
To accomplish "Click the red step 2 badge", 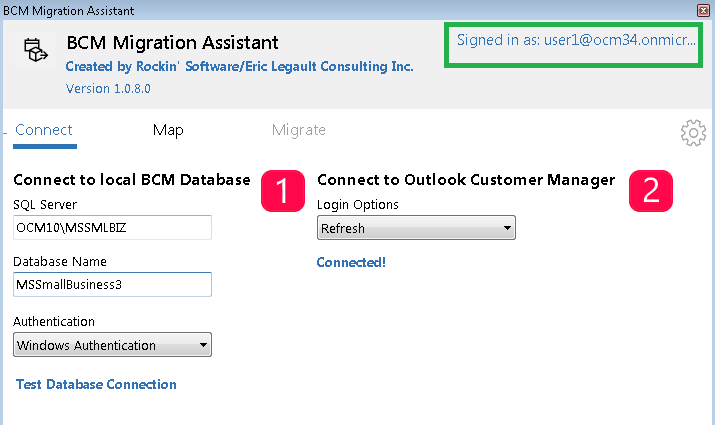I will pos(650,191).
